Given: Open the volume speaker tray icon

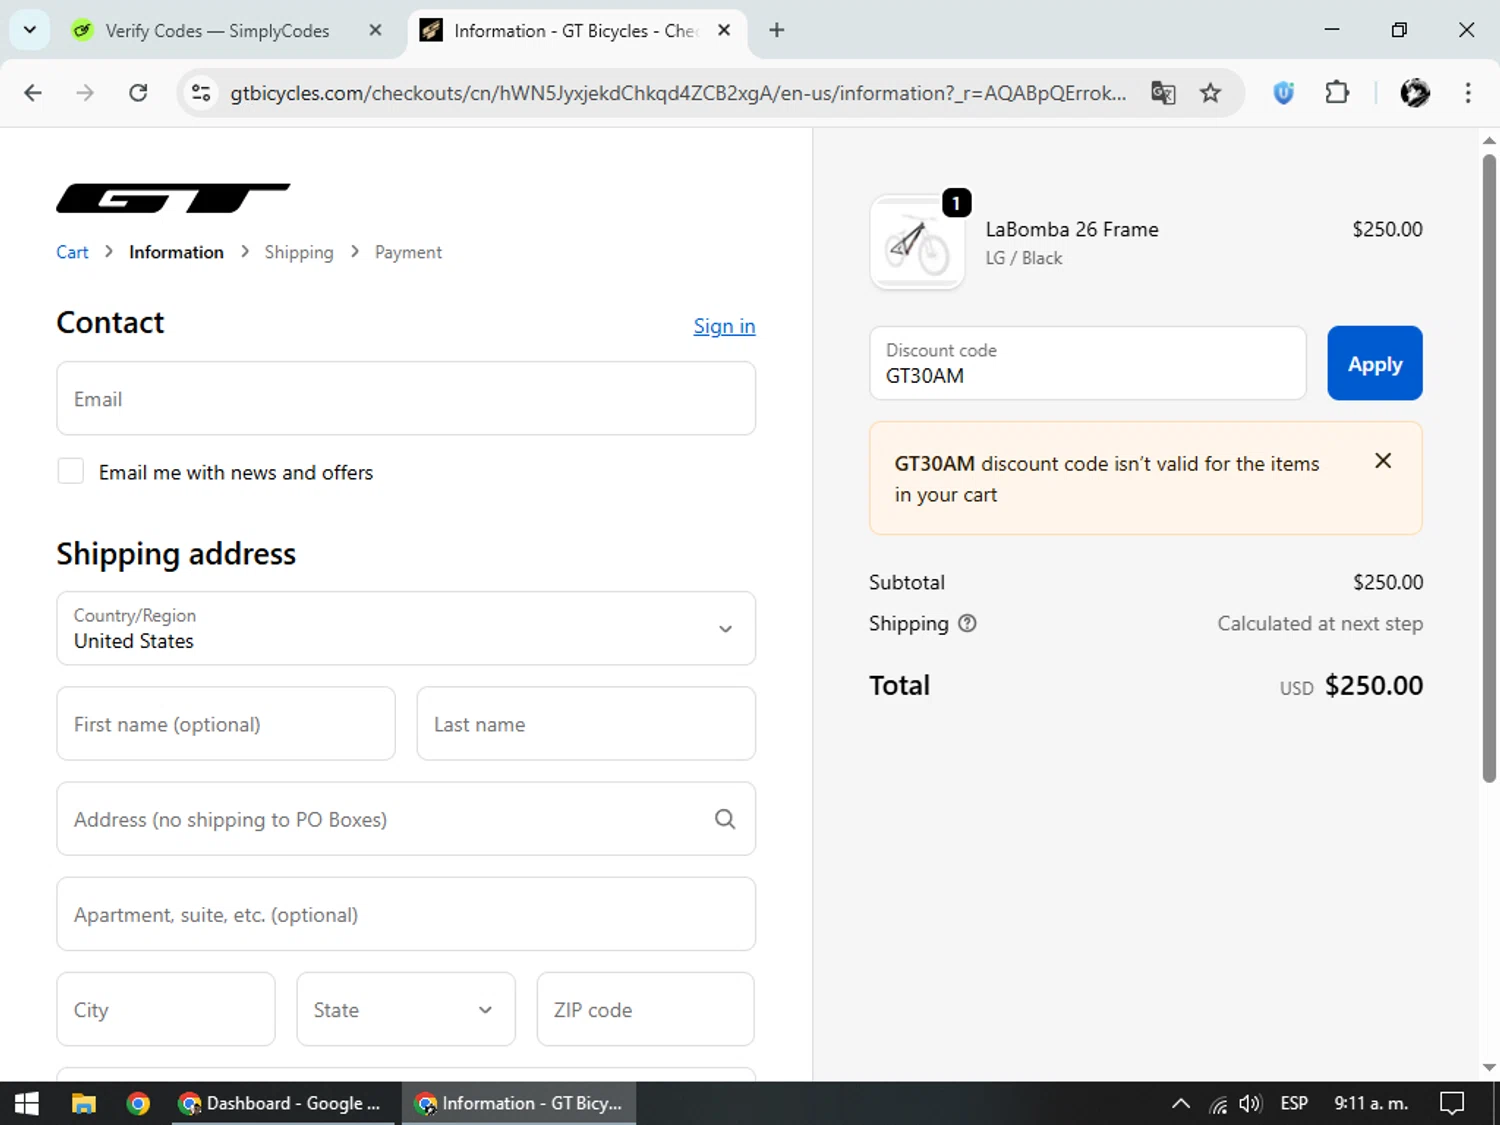Looking at the screenshot, I should point(1250,1104).
